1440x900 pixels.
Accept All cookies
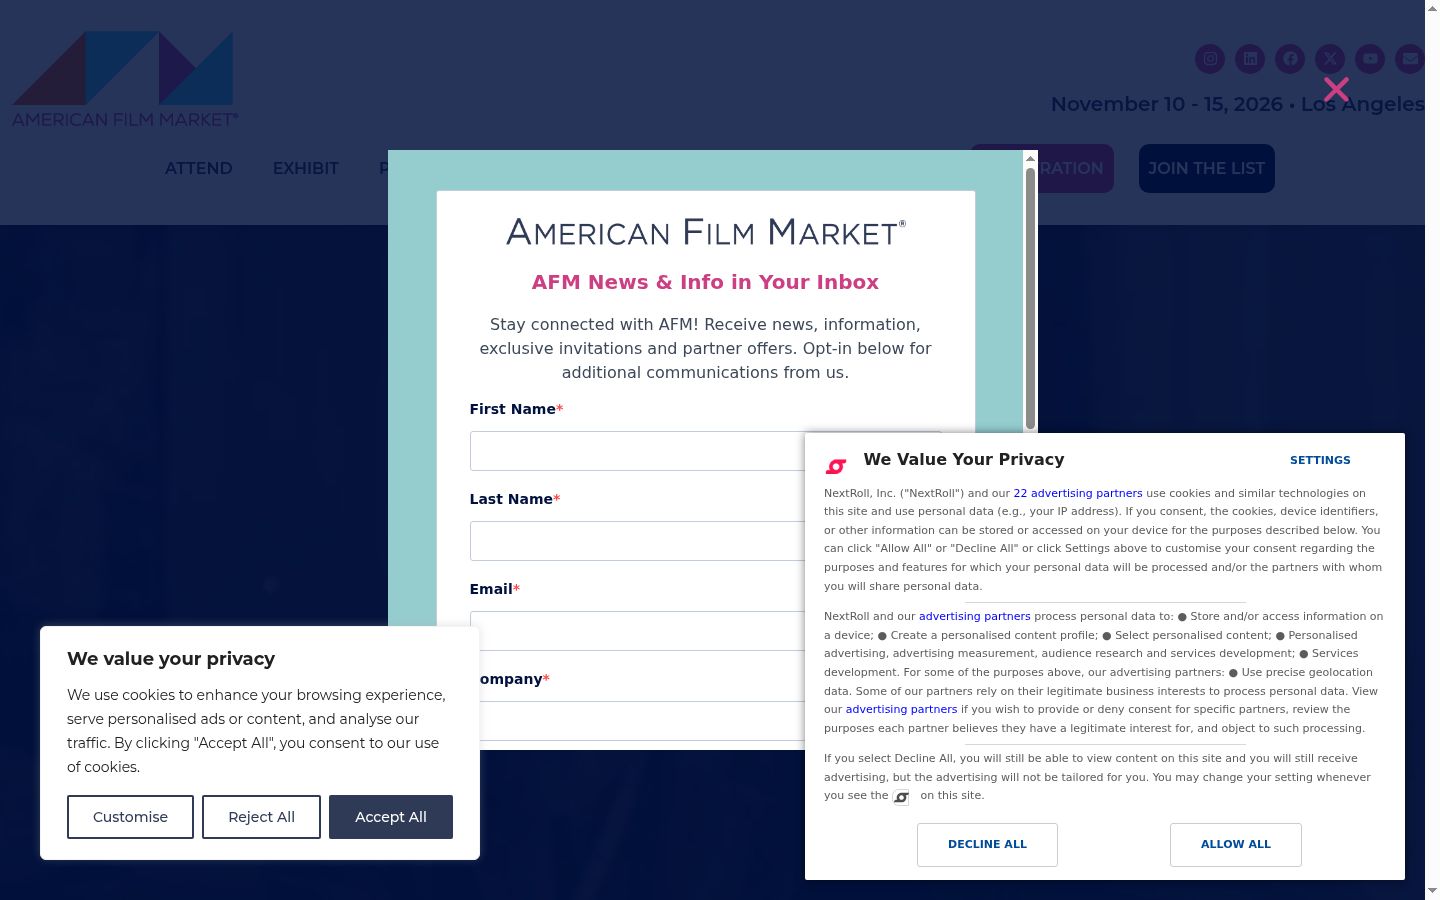(391, 817)
